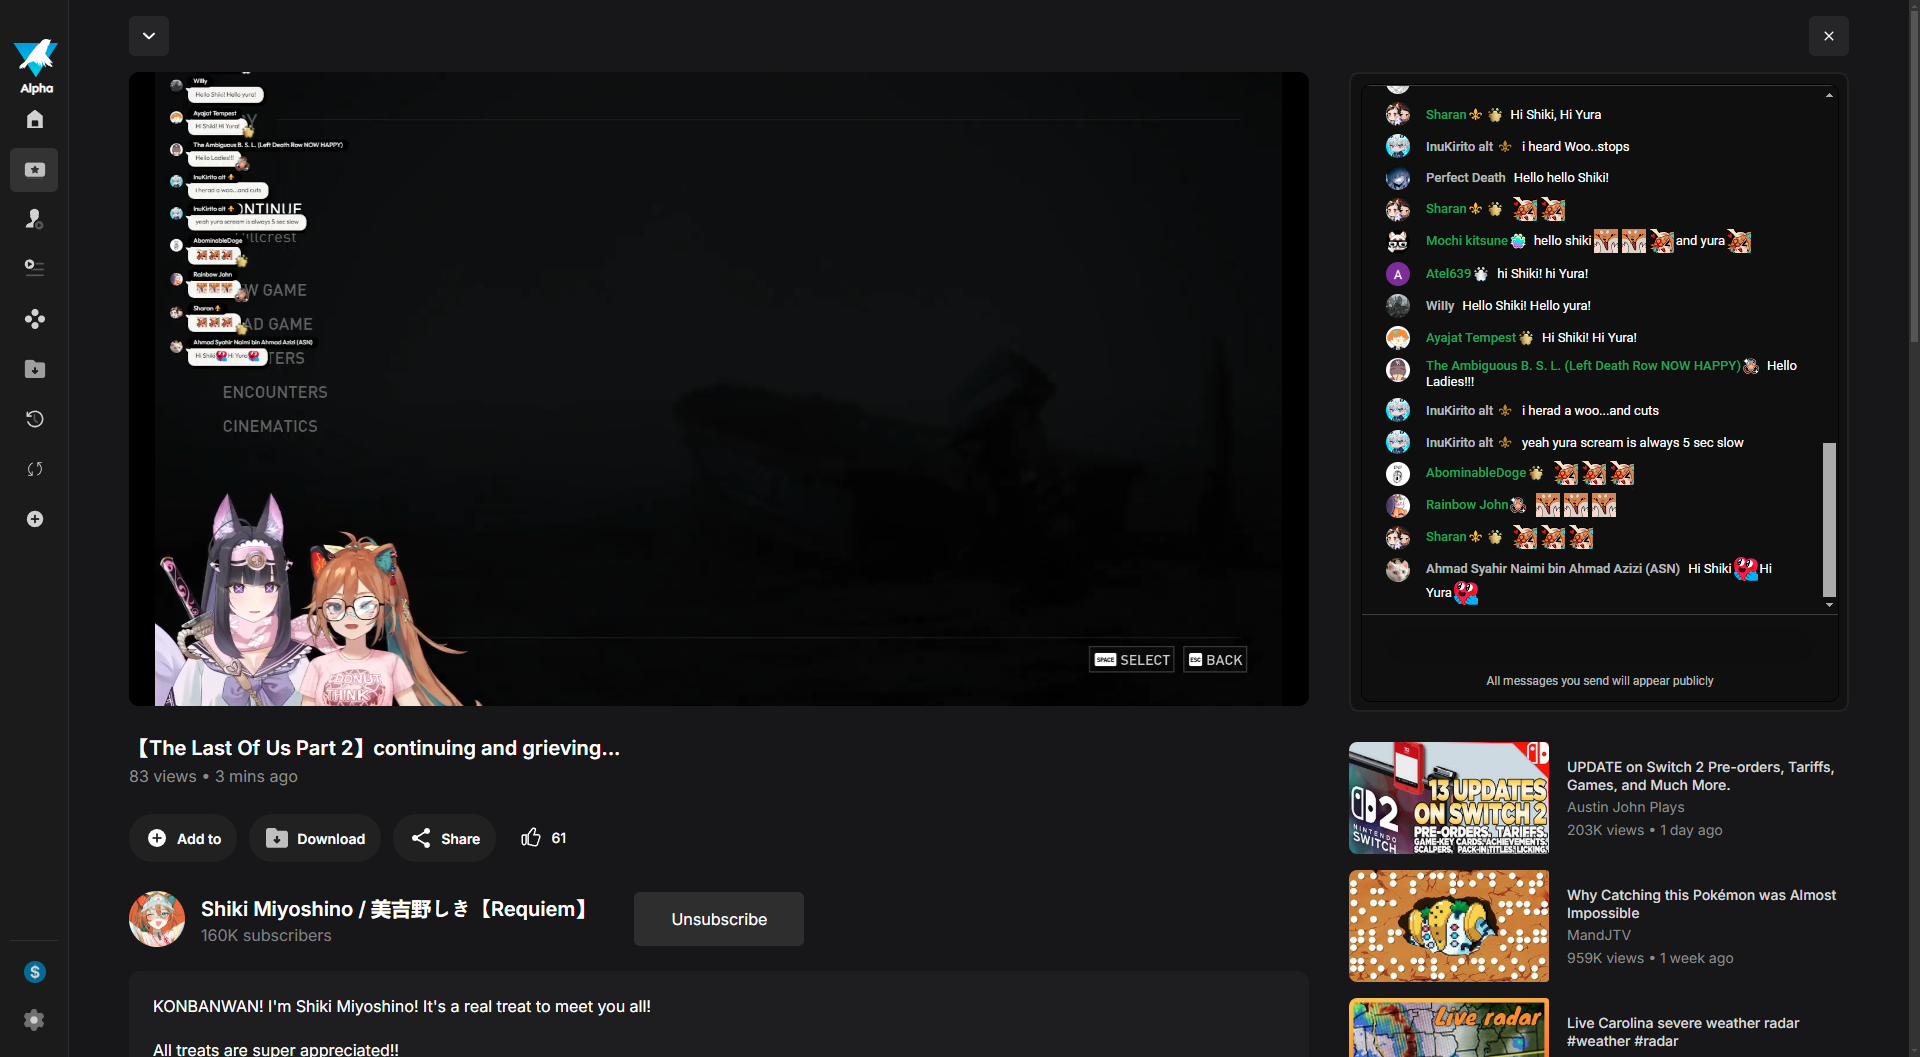Click the Shiki Miyoshino channel avatar

coord(157,919)
